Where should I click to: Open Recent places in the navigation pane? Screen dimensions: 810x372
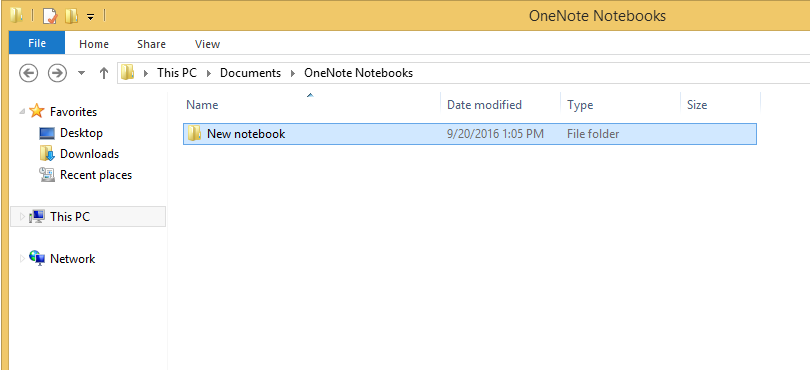click(x=96, y=175)
